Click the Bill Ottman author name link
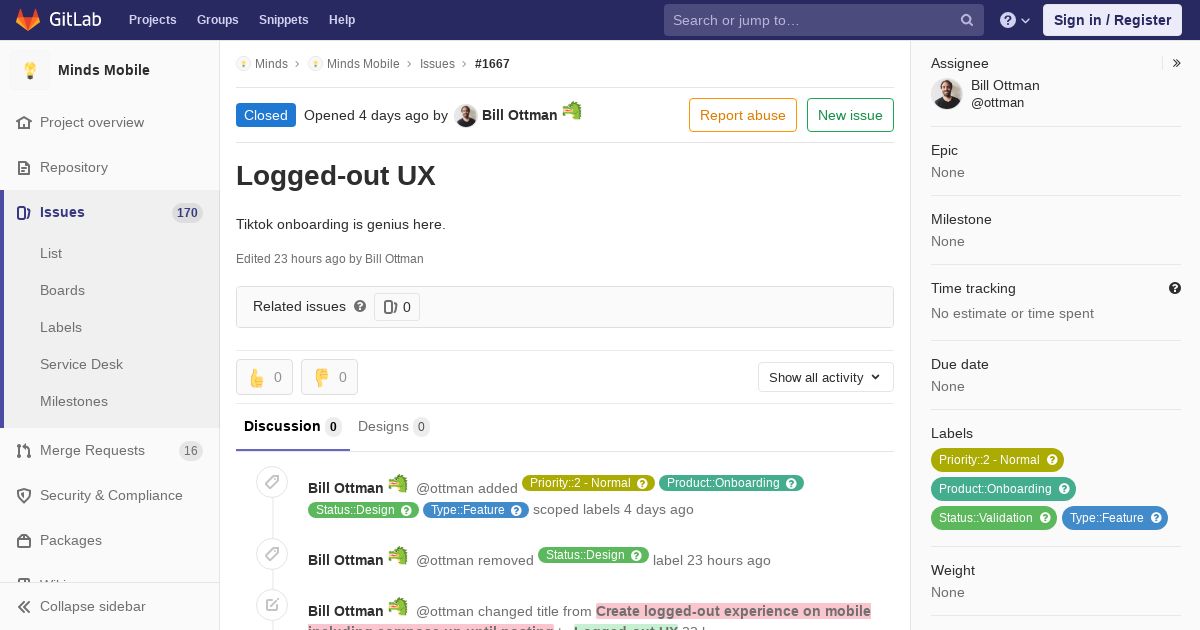The image size is (1200, 630). pos(519,115)
